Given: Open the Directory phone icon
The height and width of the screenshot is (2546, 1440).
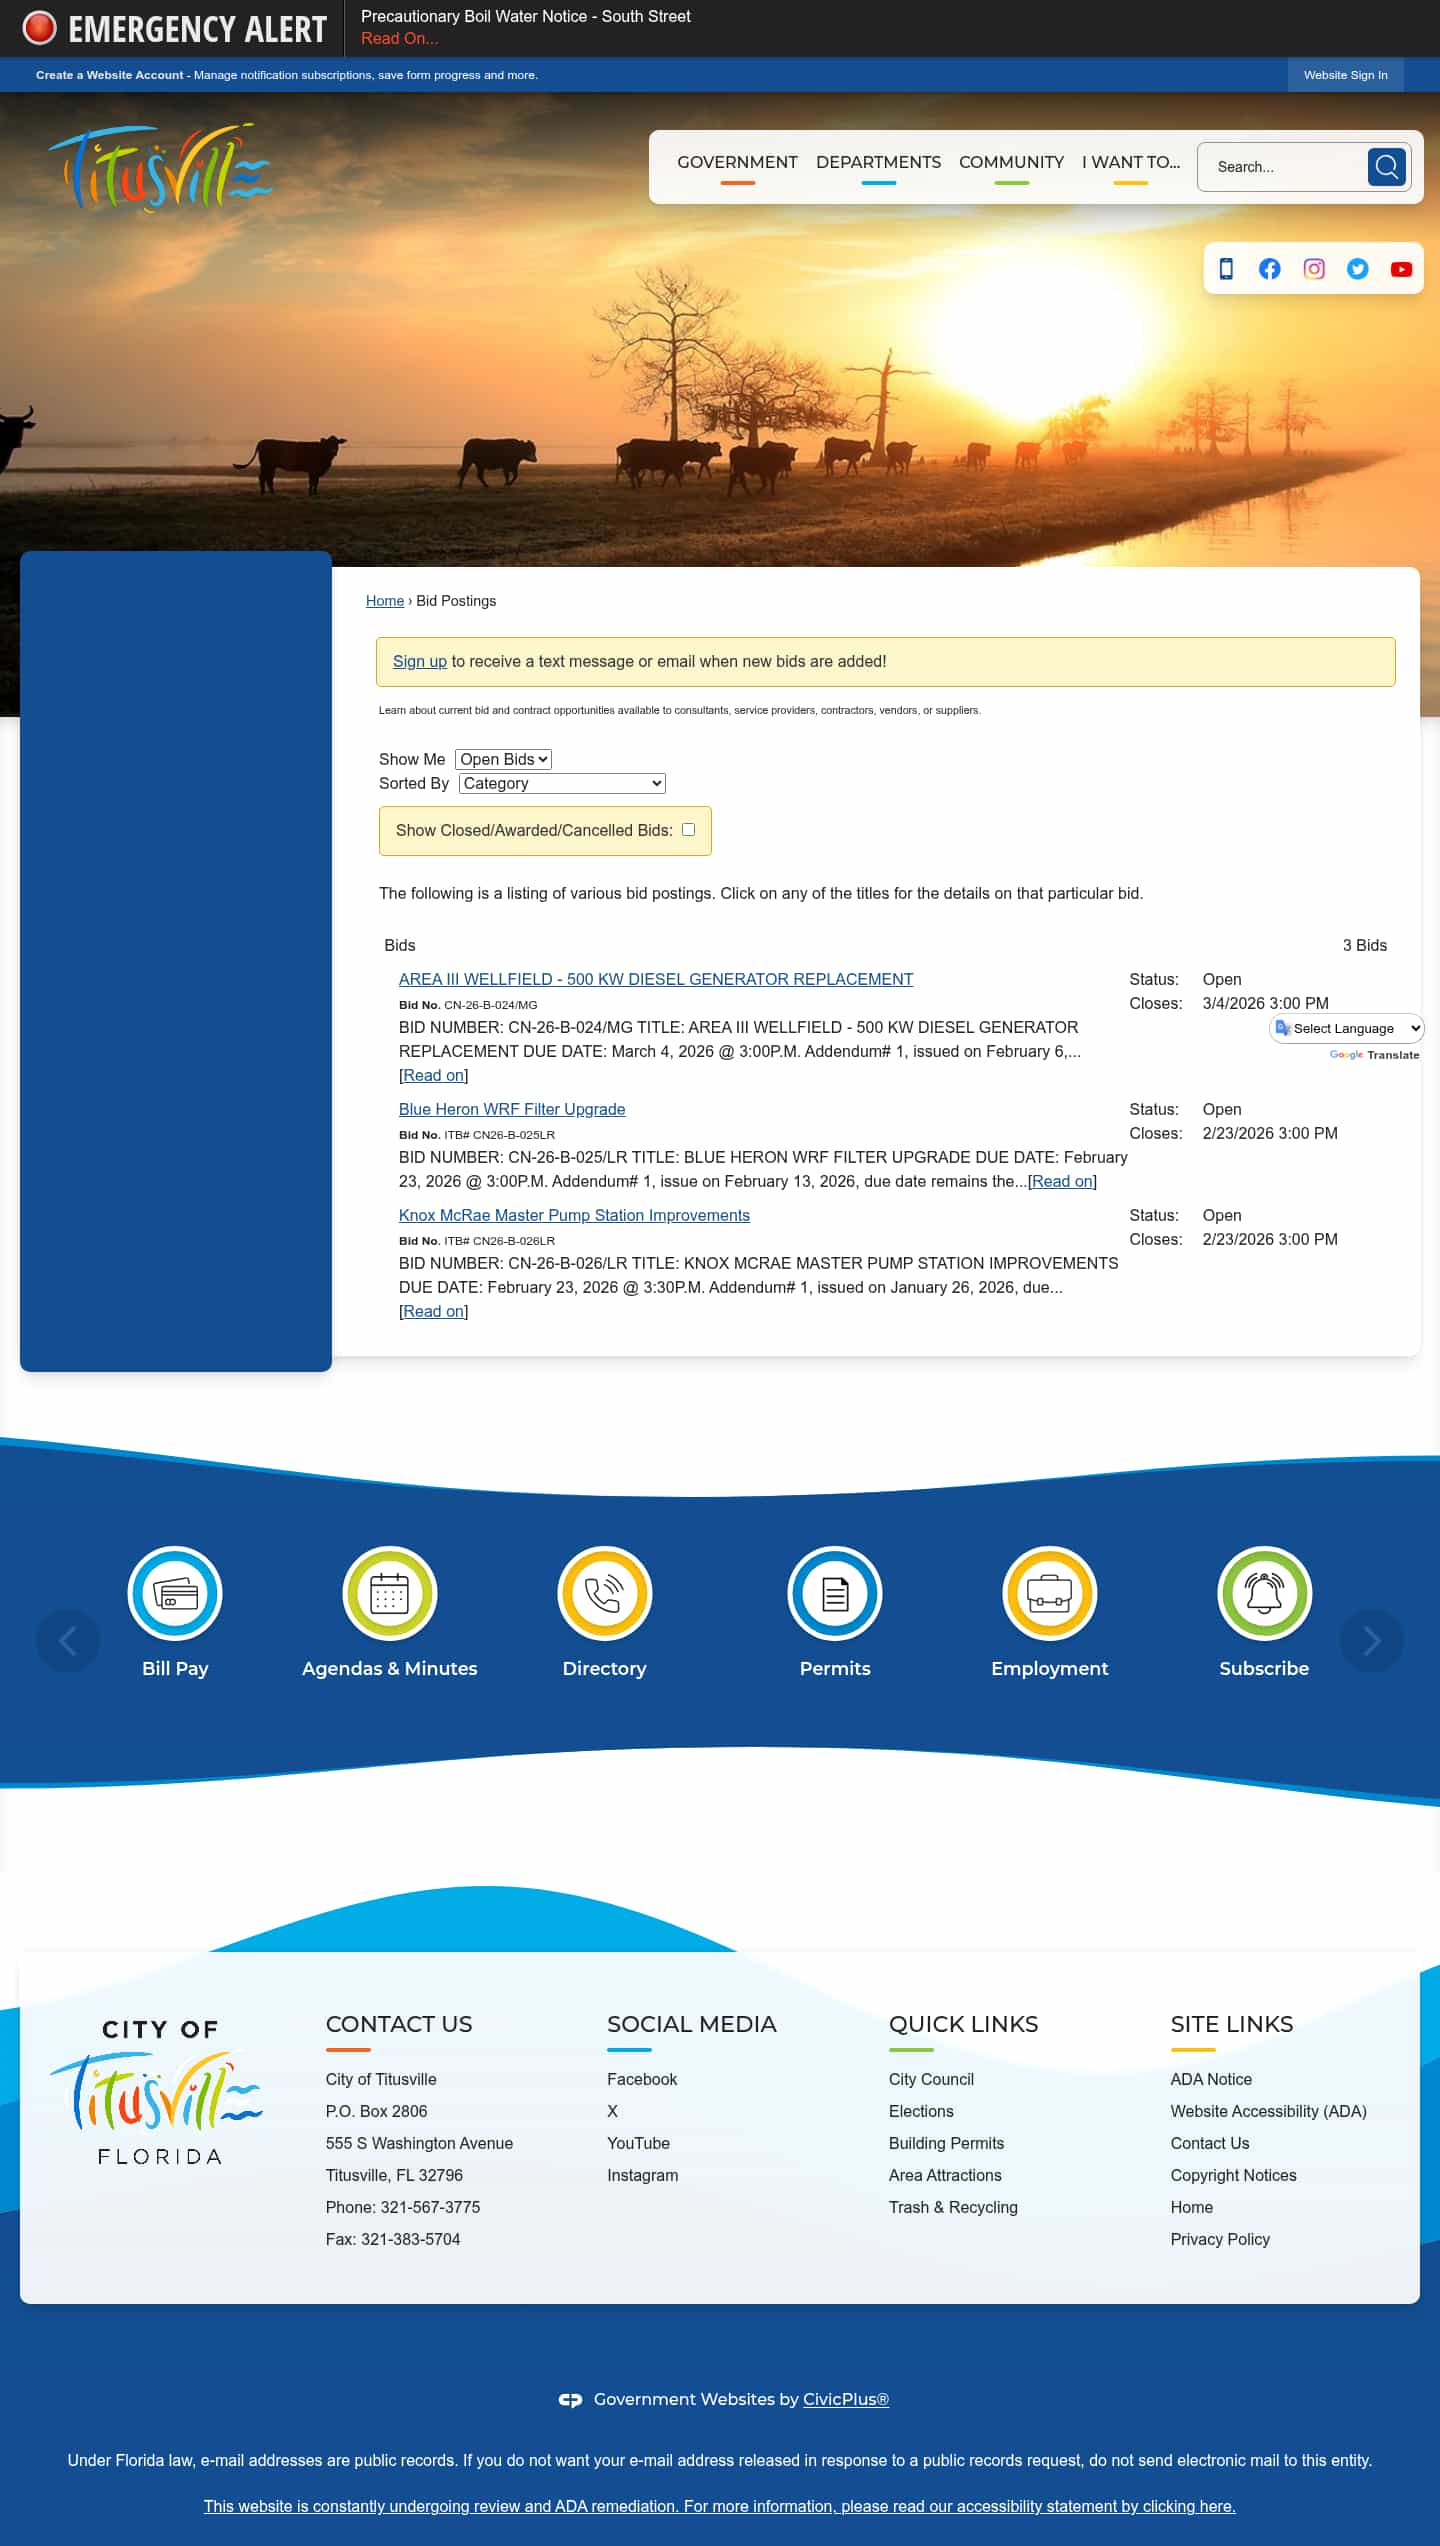Looking at the screenshot, I should (x=605, y=1593).
